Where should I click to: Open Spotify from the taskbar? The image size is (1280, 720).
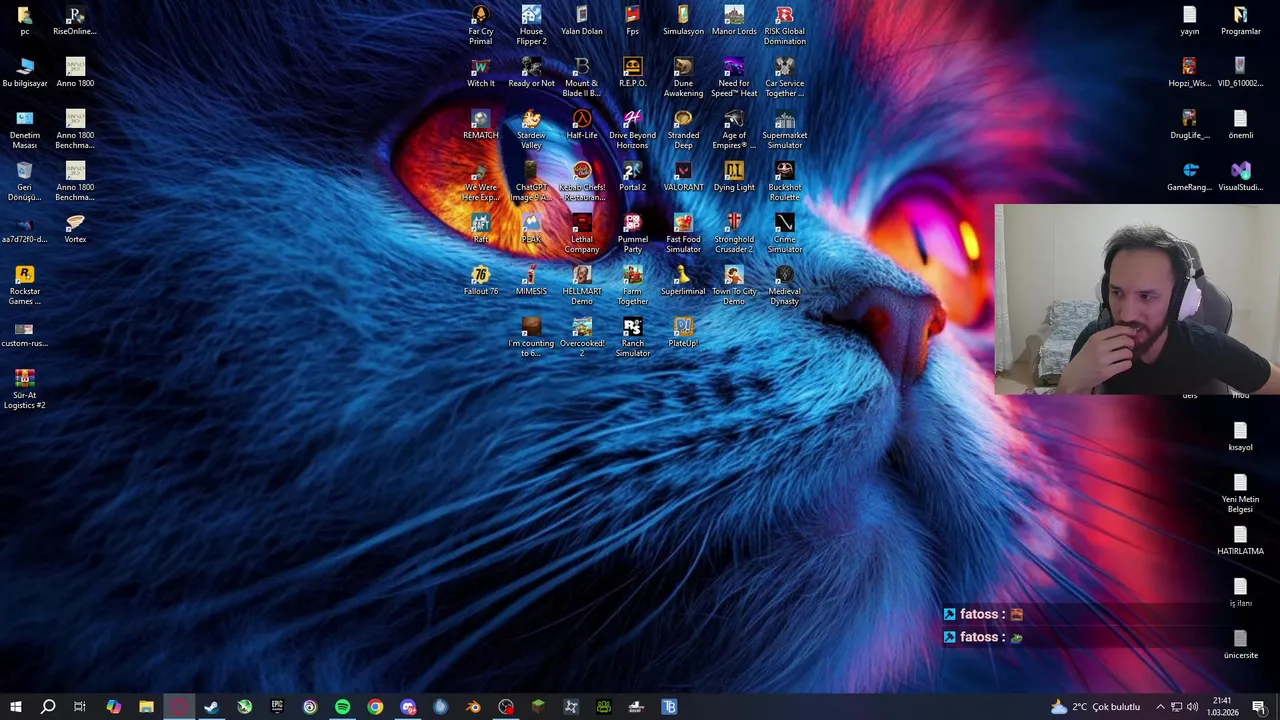click(x=342, y=707)
